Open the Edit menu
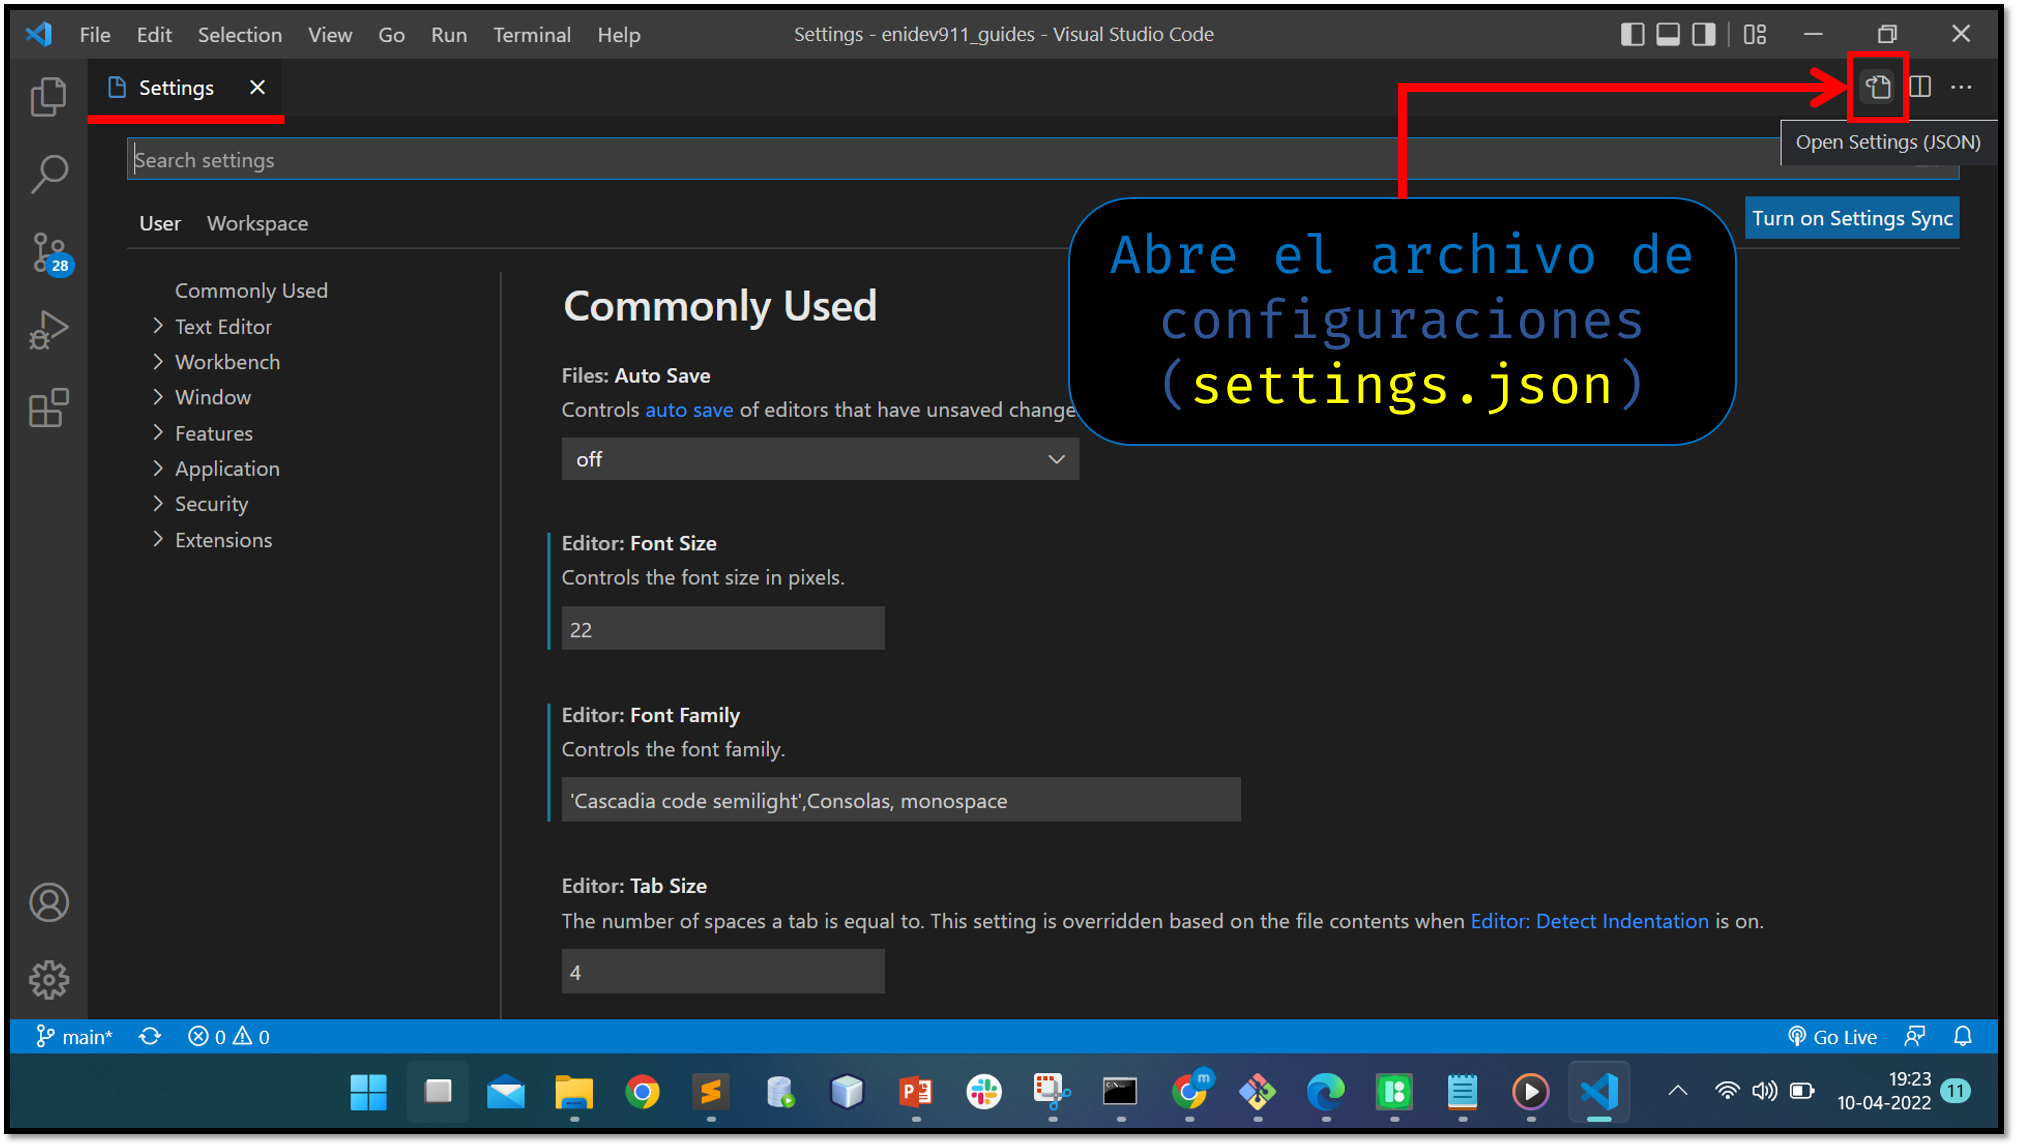Screen dimensions: 2017x1147 (x=154, y=34)
